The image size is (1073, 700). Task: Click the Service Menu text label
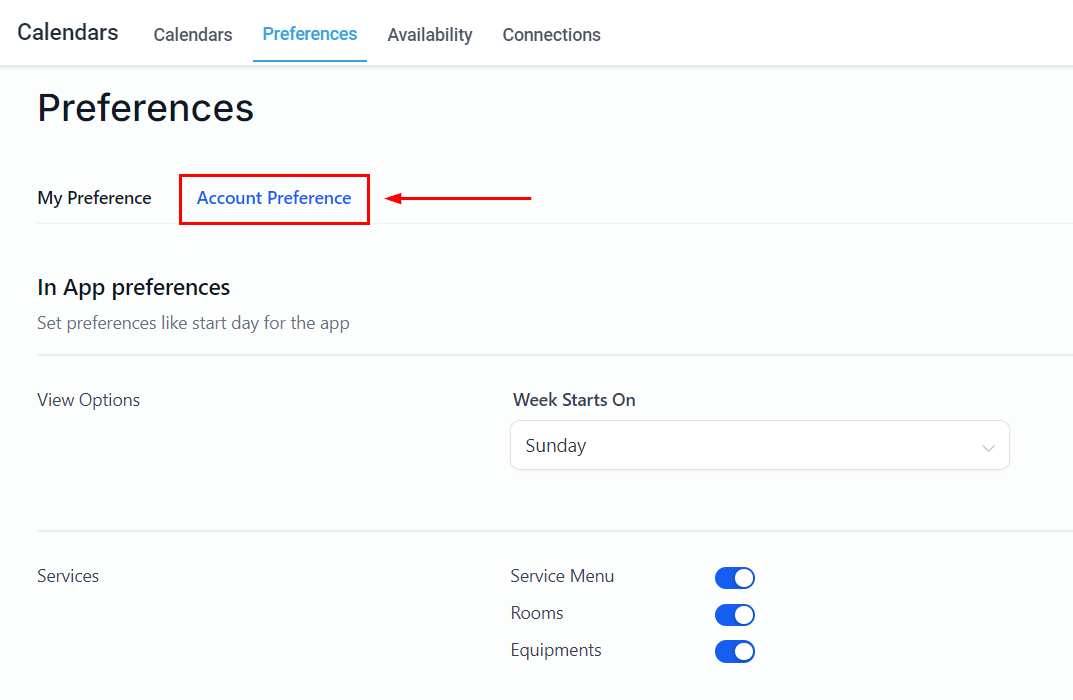pos(562,576)
